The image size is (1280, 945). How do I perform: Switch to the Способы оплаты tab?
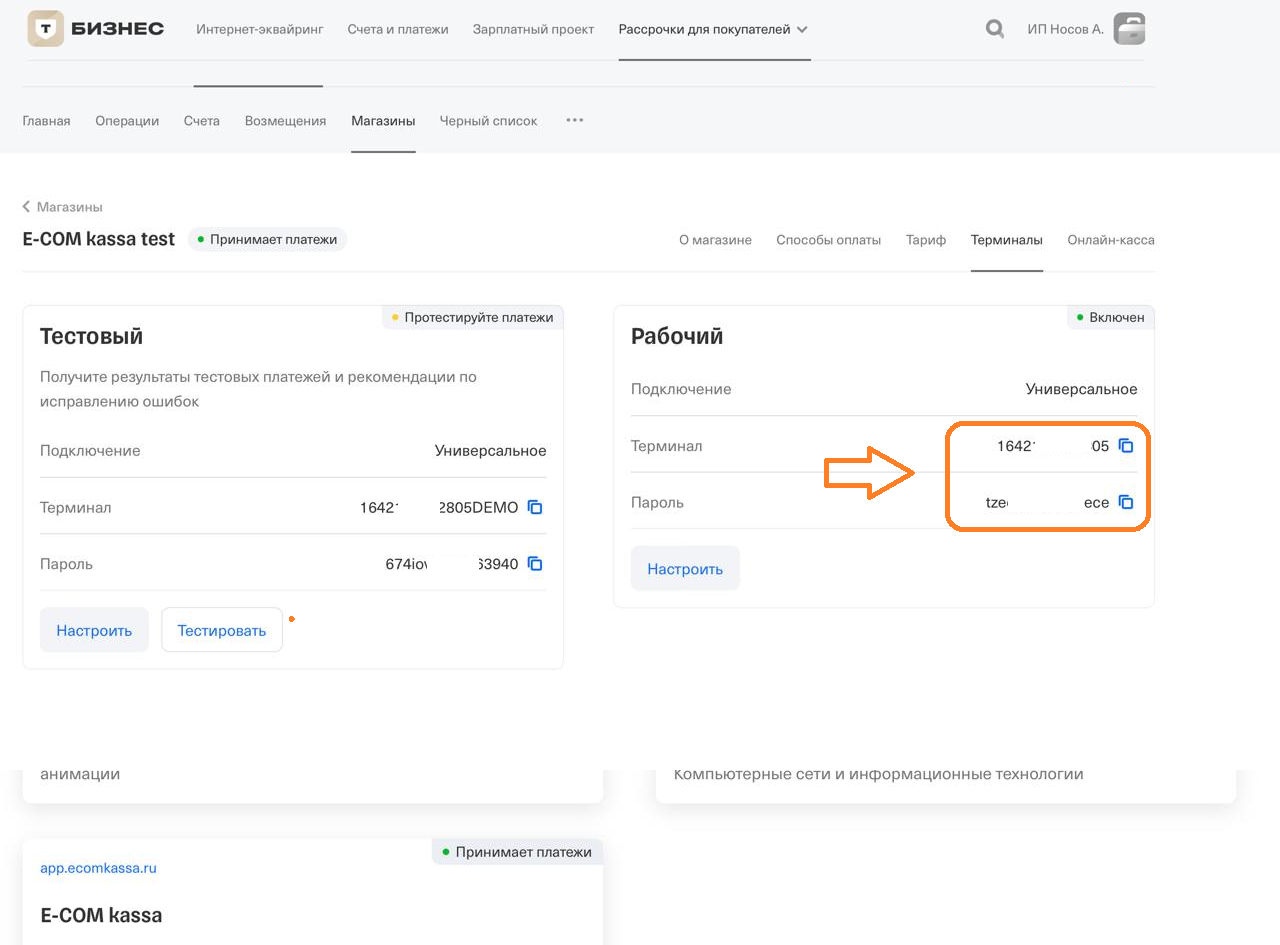pos(828,240)
